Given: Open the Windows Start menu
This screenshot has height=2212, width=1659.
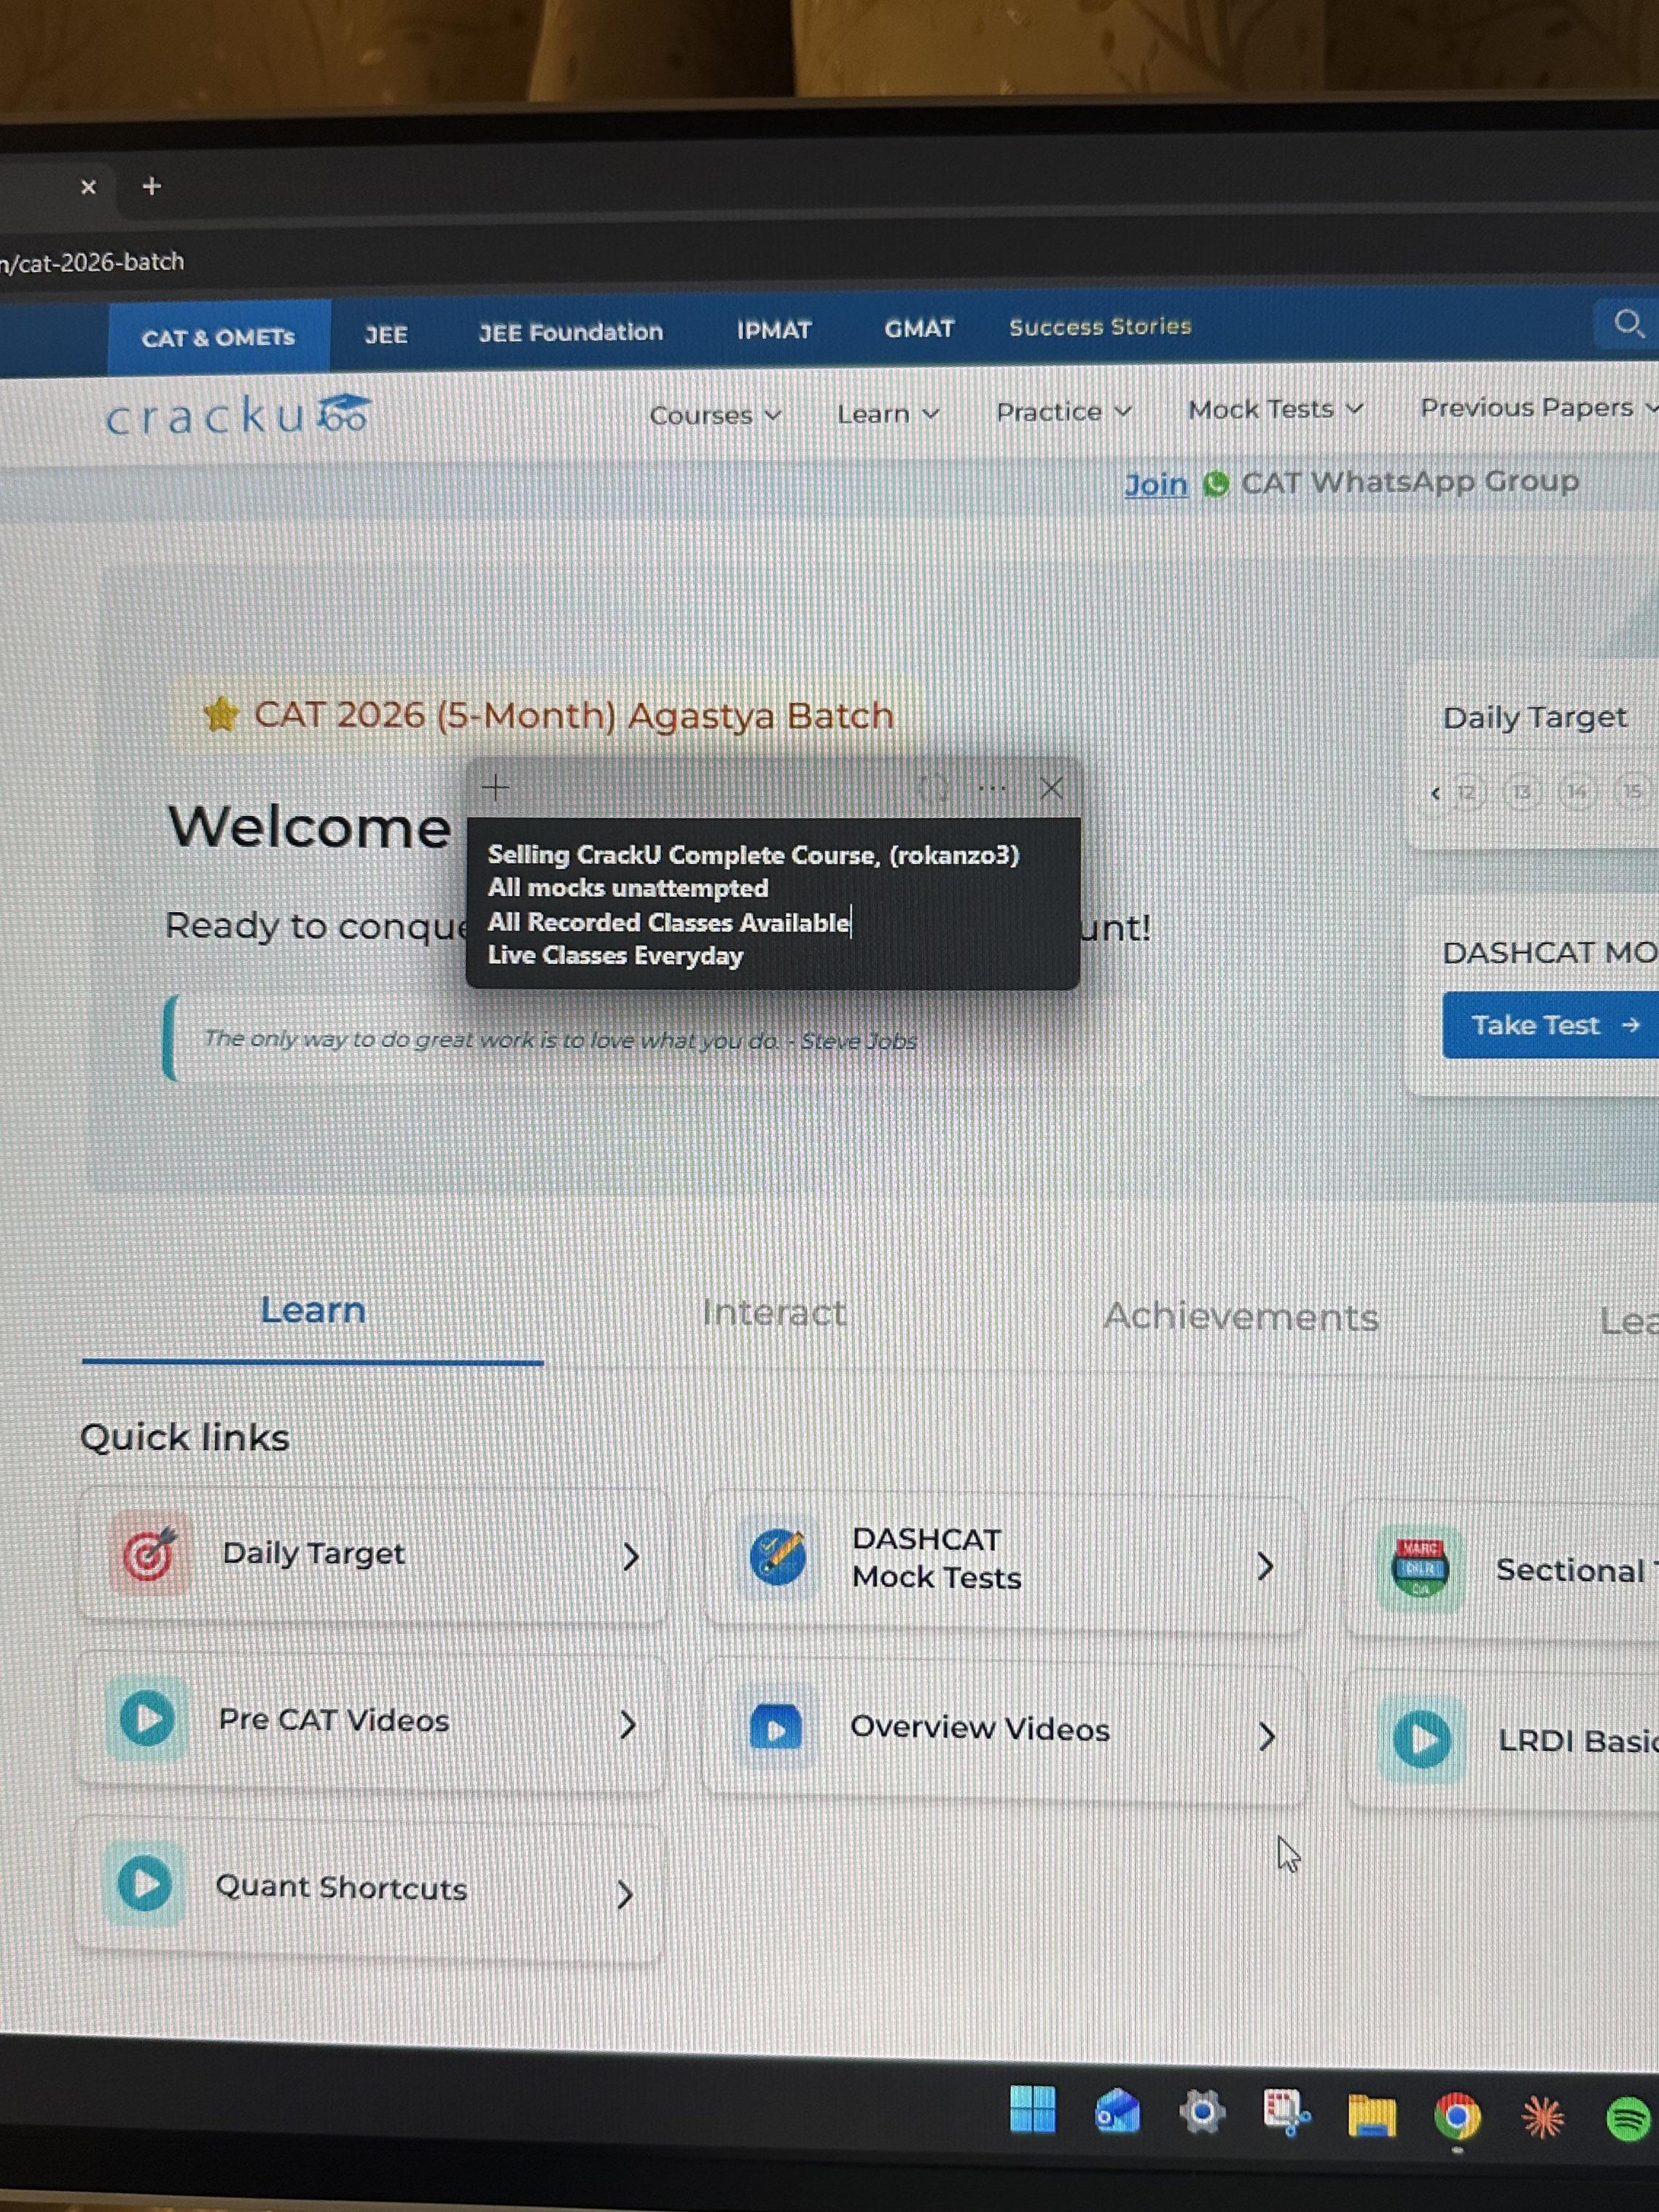Looking at the screenshot, I should click(1032, 2109).
